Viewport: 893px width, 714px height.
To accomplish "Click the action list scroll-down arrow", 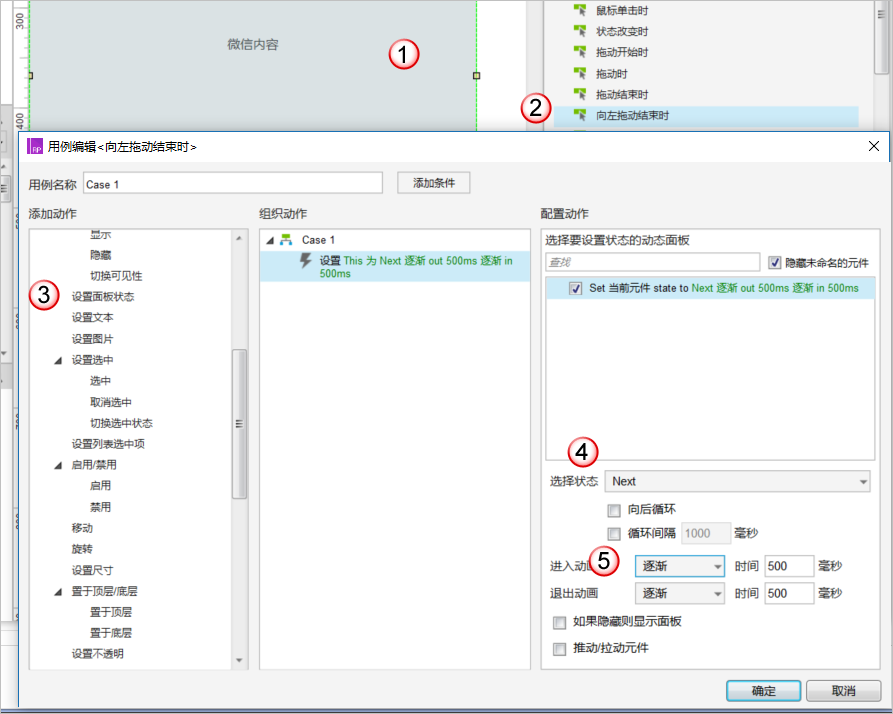I will 239,660.
